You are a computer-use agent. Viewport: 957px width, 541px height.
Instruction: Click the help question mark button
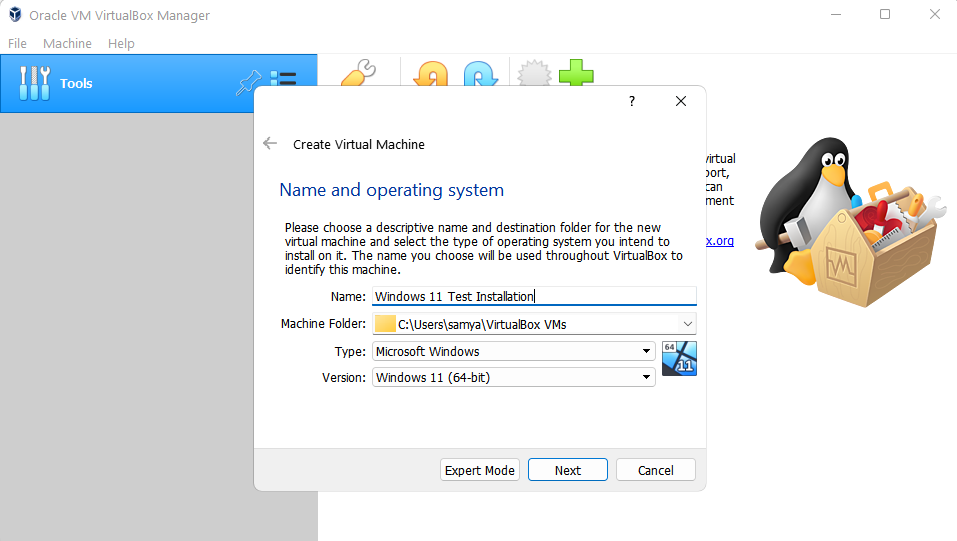click(632, 101)
